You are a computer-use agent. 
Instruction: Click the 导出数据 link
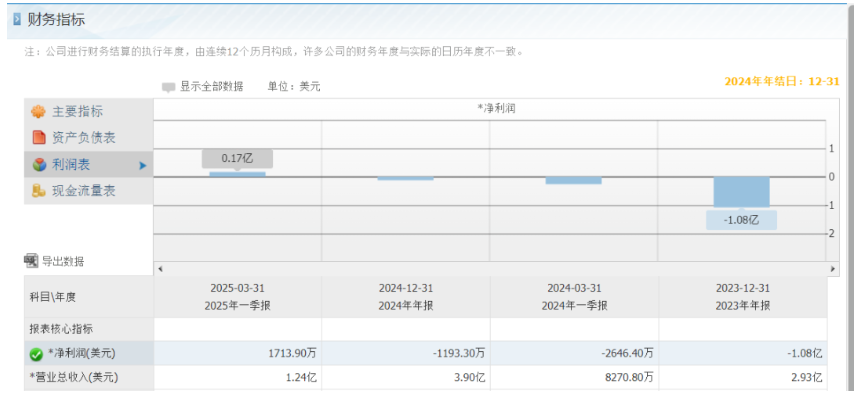click(63, 261)
